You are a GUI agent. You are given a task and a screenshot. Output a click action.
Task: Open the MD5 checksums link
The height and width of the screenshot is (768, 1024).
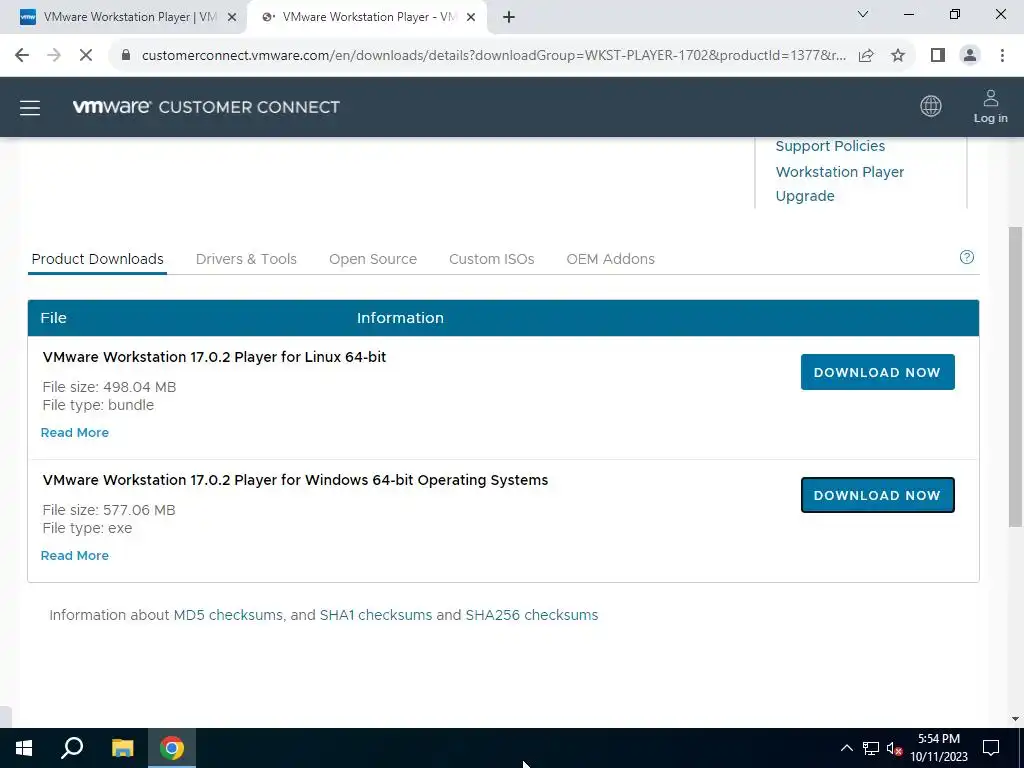[x=228, y=615]
